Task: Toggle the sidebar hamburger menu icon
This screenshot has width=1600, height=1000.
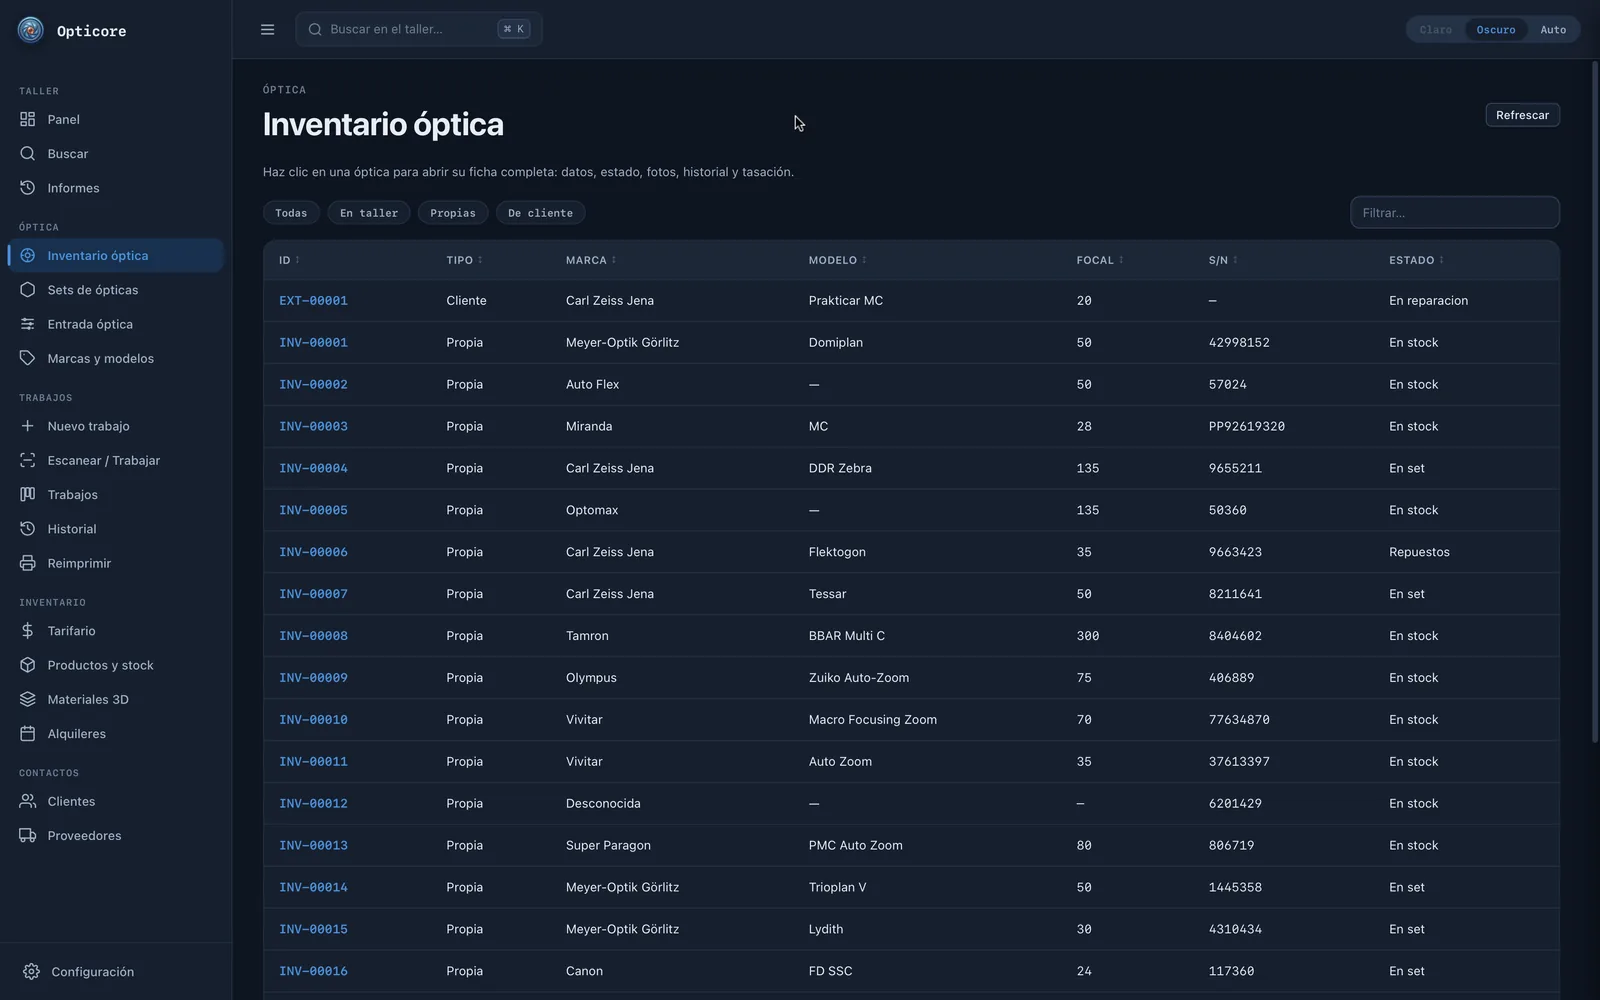Action: click(x=267, y=29)
